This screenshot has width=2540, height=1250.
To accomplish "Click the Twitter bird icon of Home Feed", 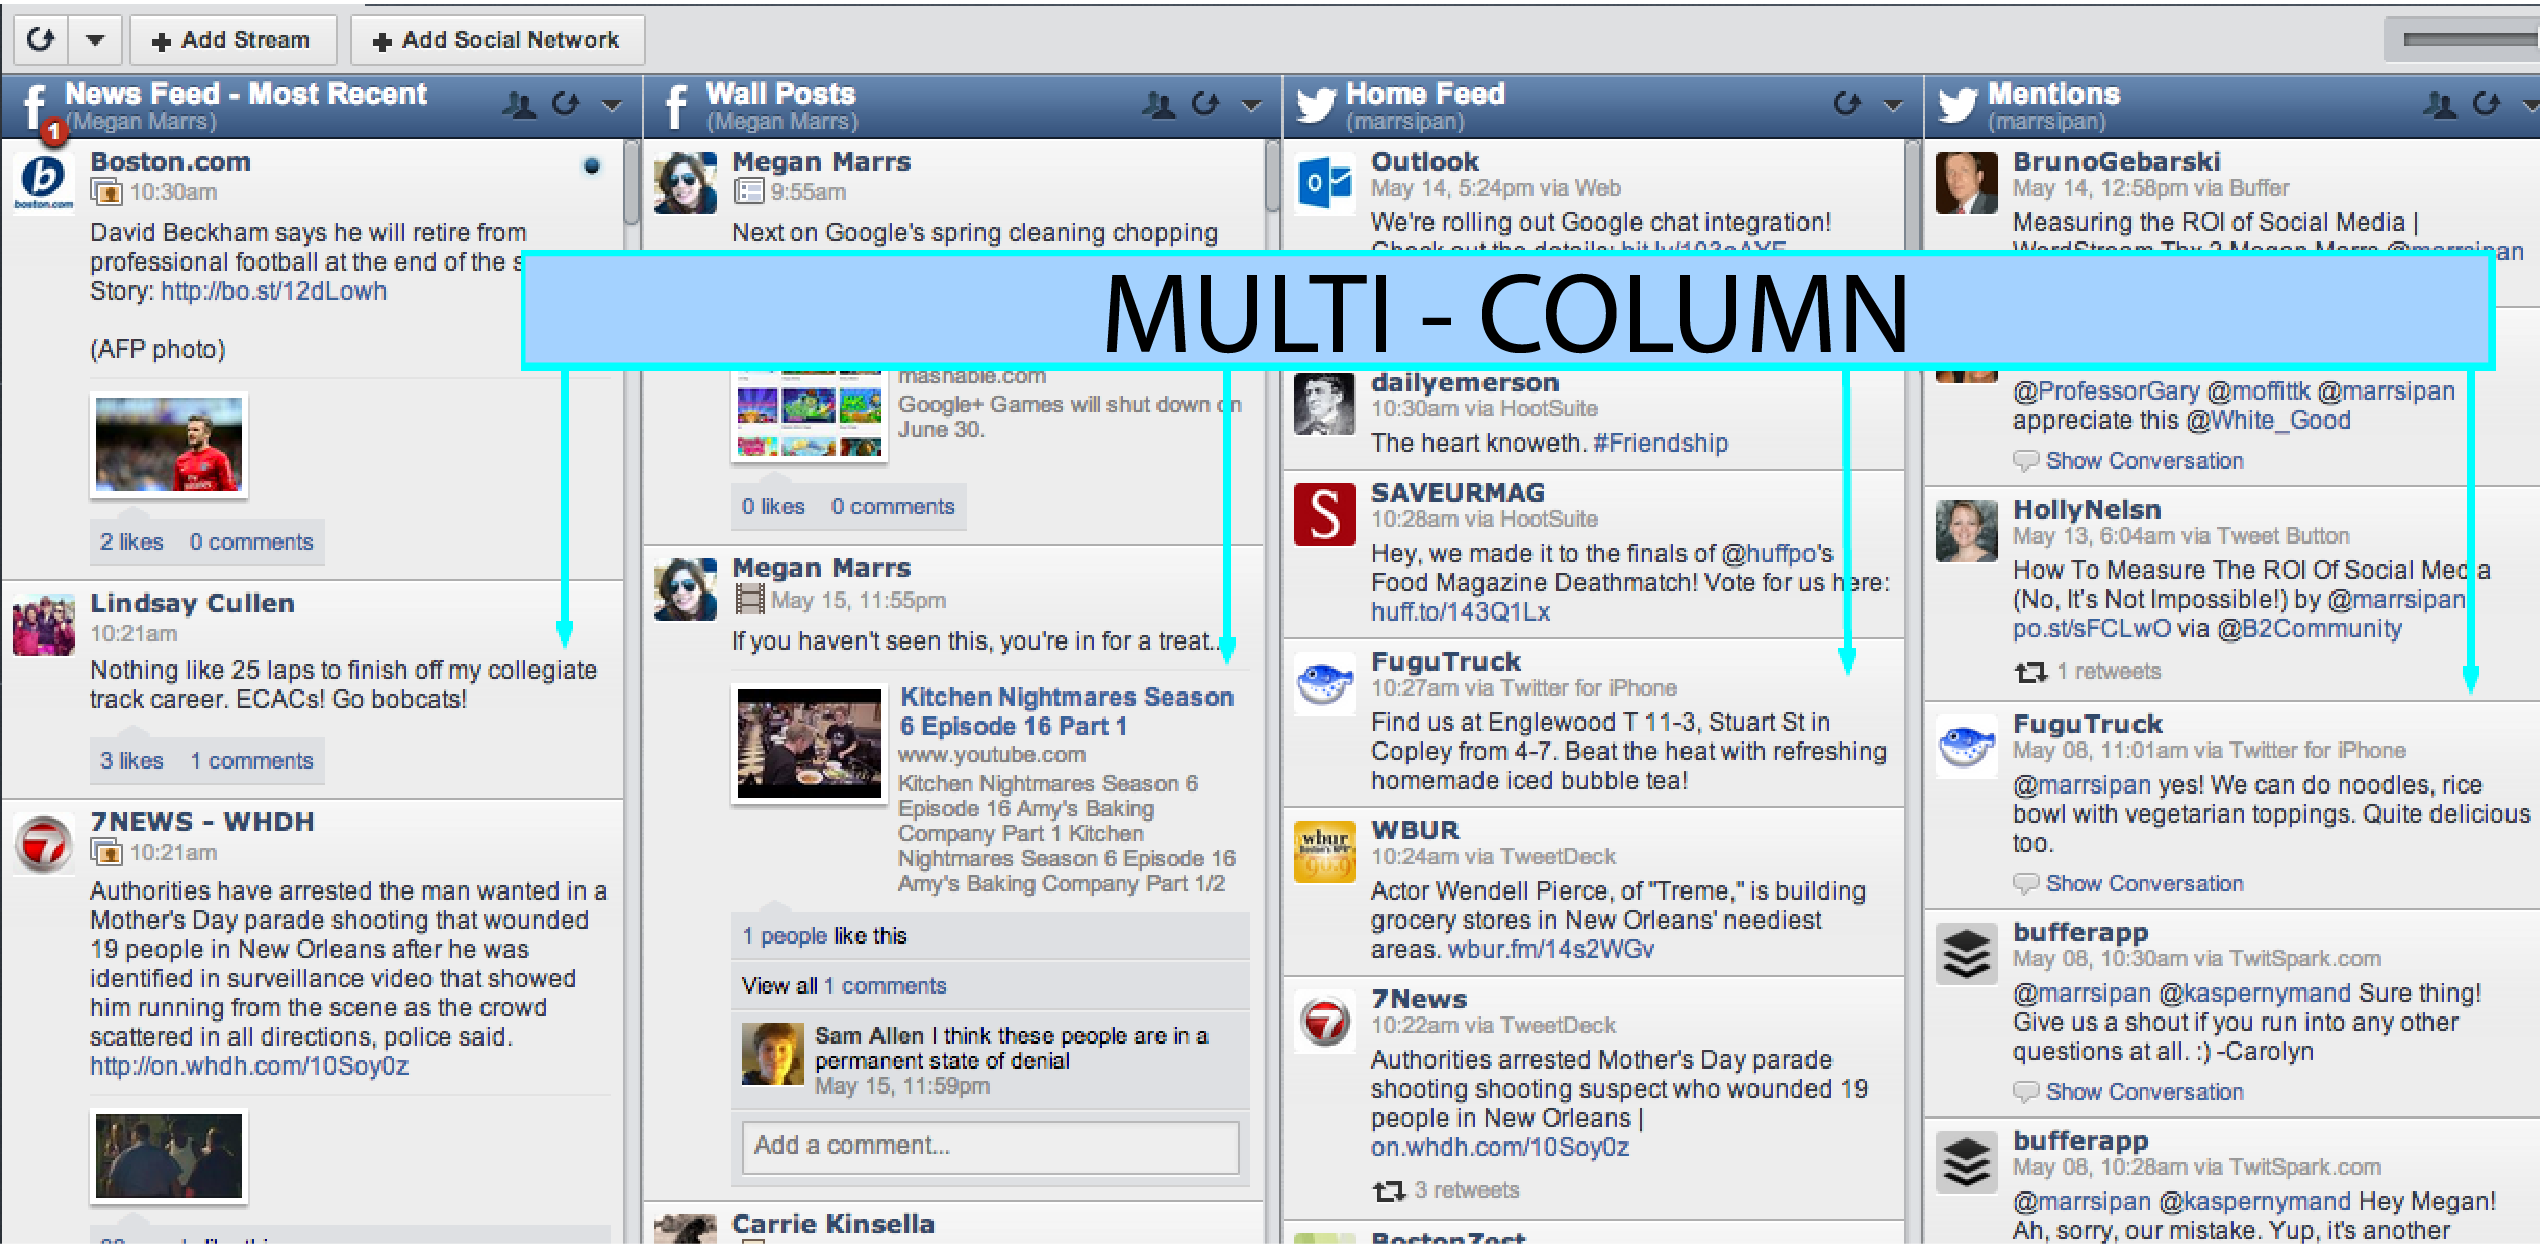I will point(1316,105).
